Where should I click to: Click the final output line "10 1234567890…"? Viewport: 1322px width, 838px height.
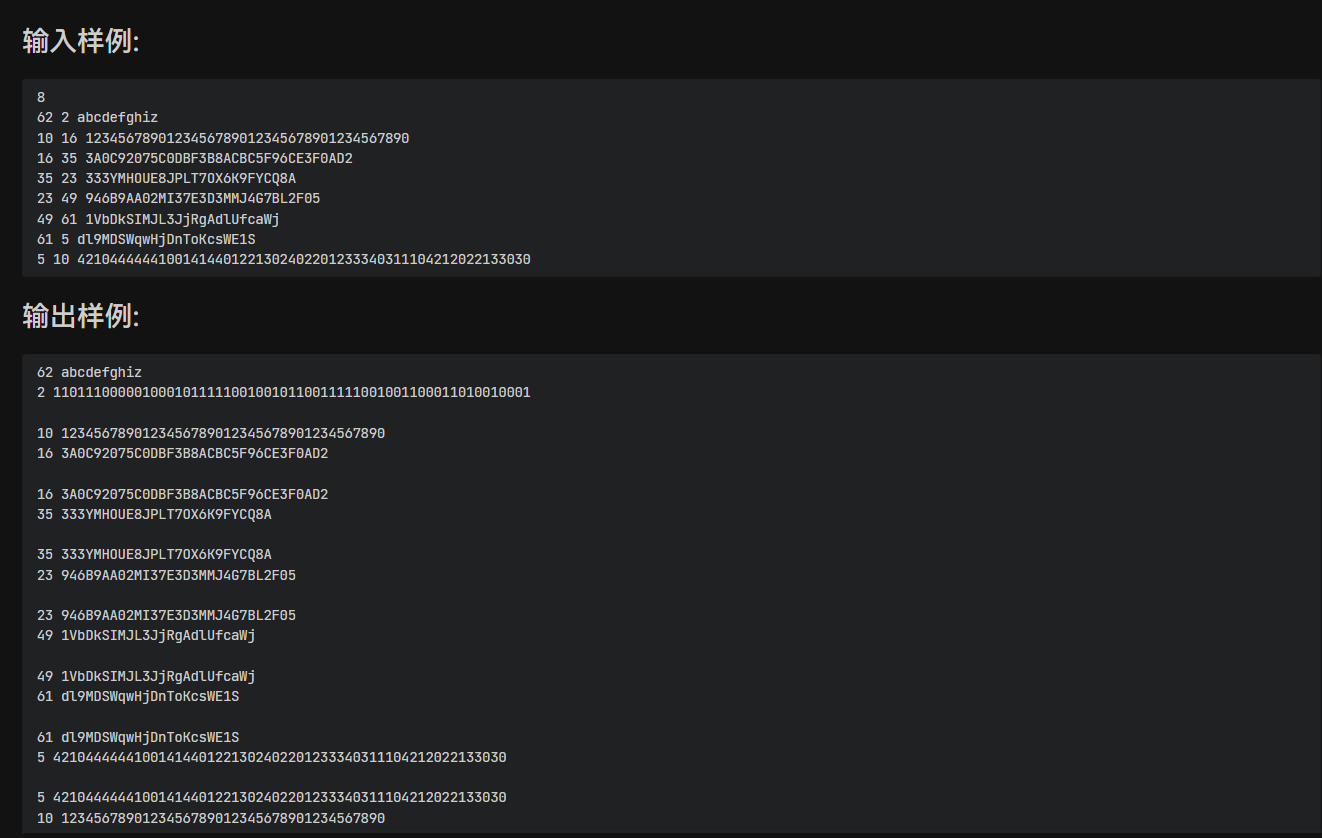(x=211, y=818)
